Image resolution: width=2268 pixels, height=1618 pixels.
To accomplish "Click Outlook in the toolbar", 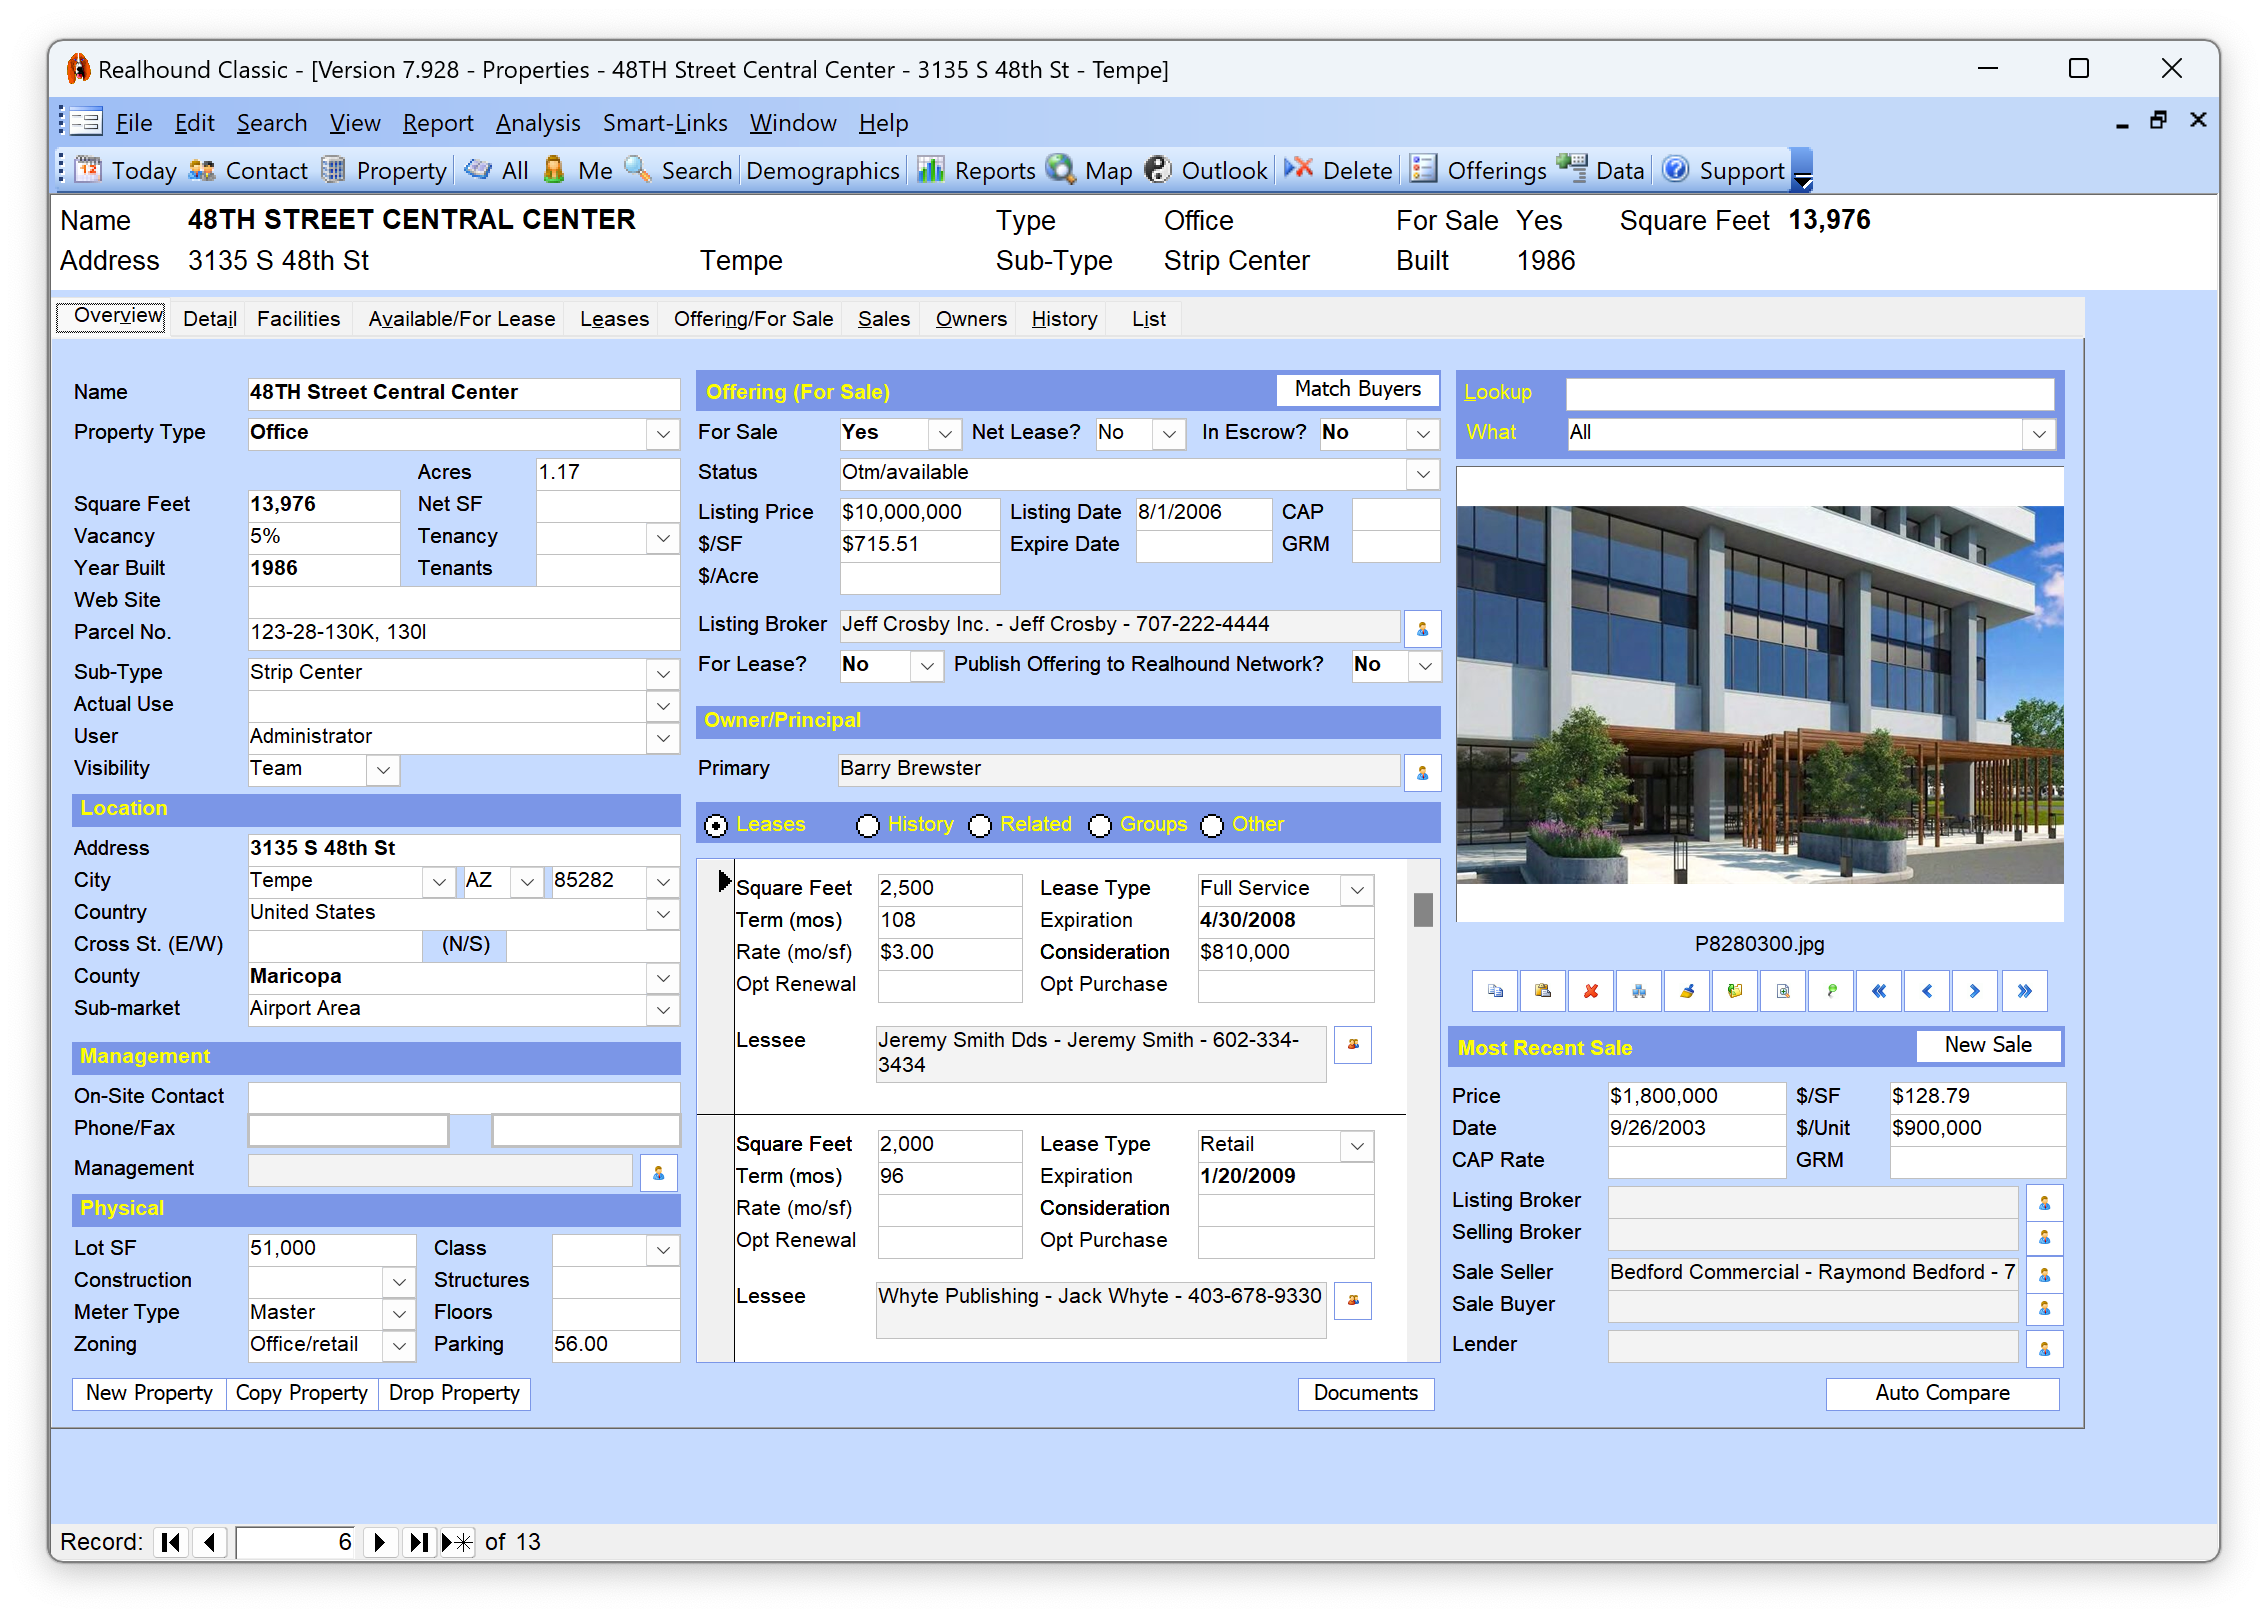I will point(1207,171).
